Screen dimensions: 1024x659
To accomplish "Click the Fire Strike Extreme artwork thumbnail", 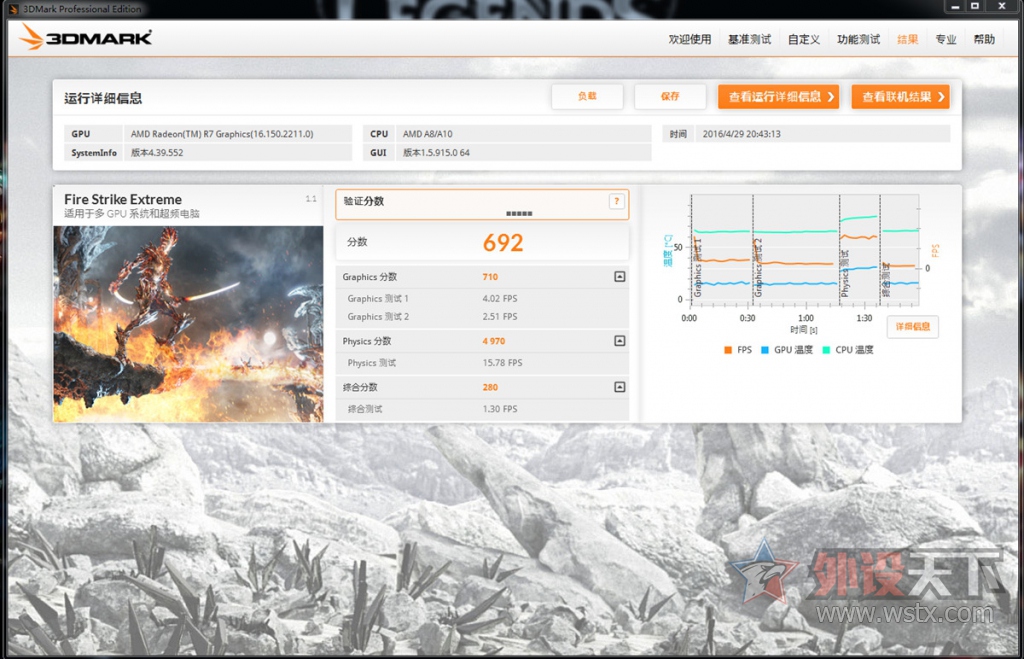I will click(x=188, y=324).
